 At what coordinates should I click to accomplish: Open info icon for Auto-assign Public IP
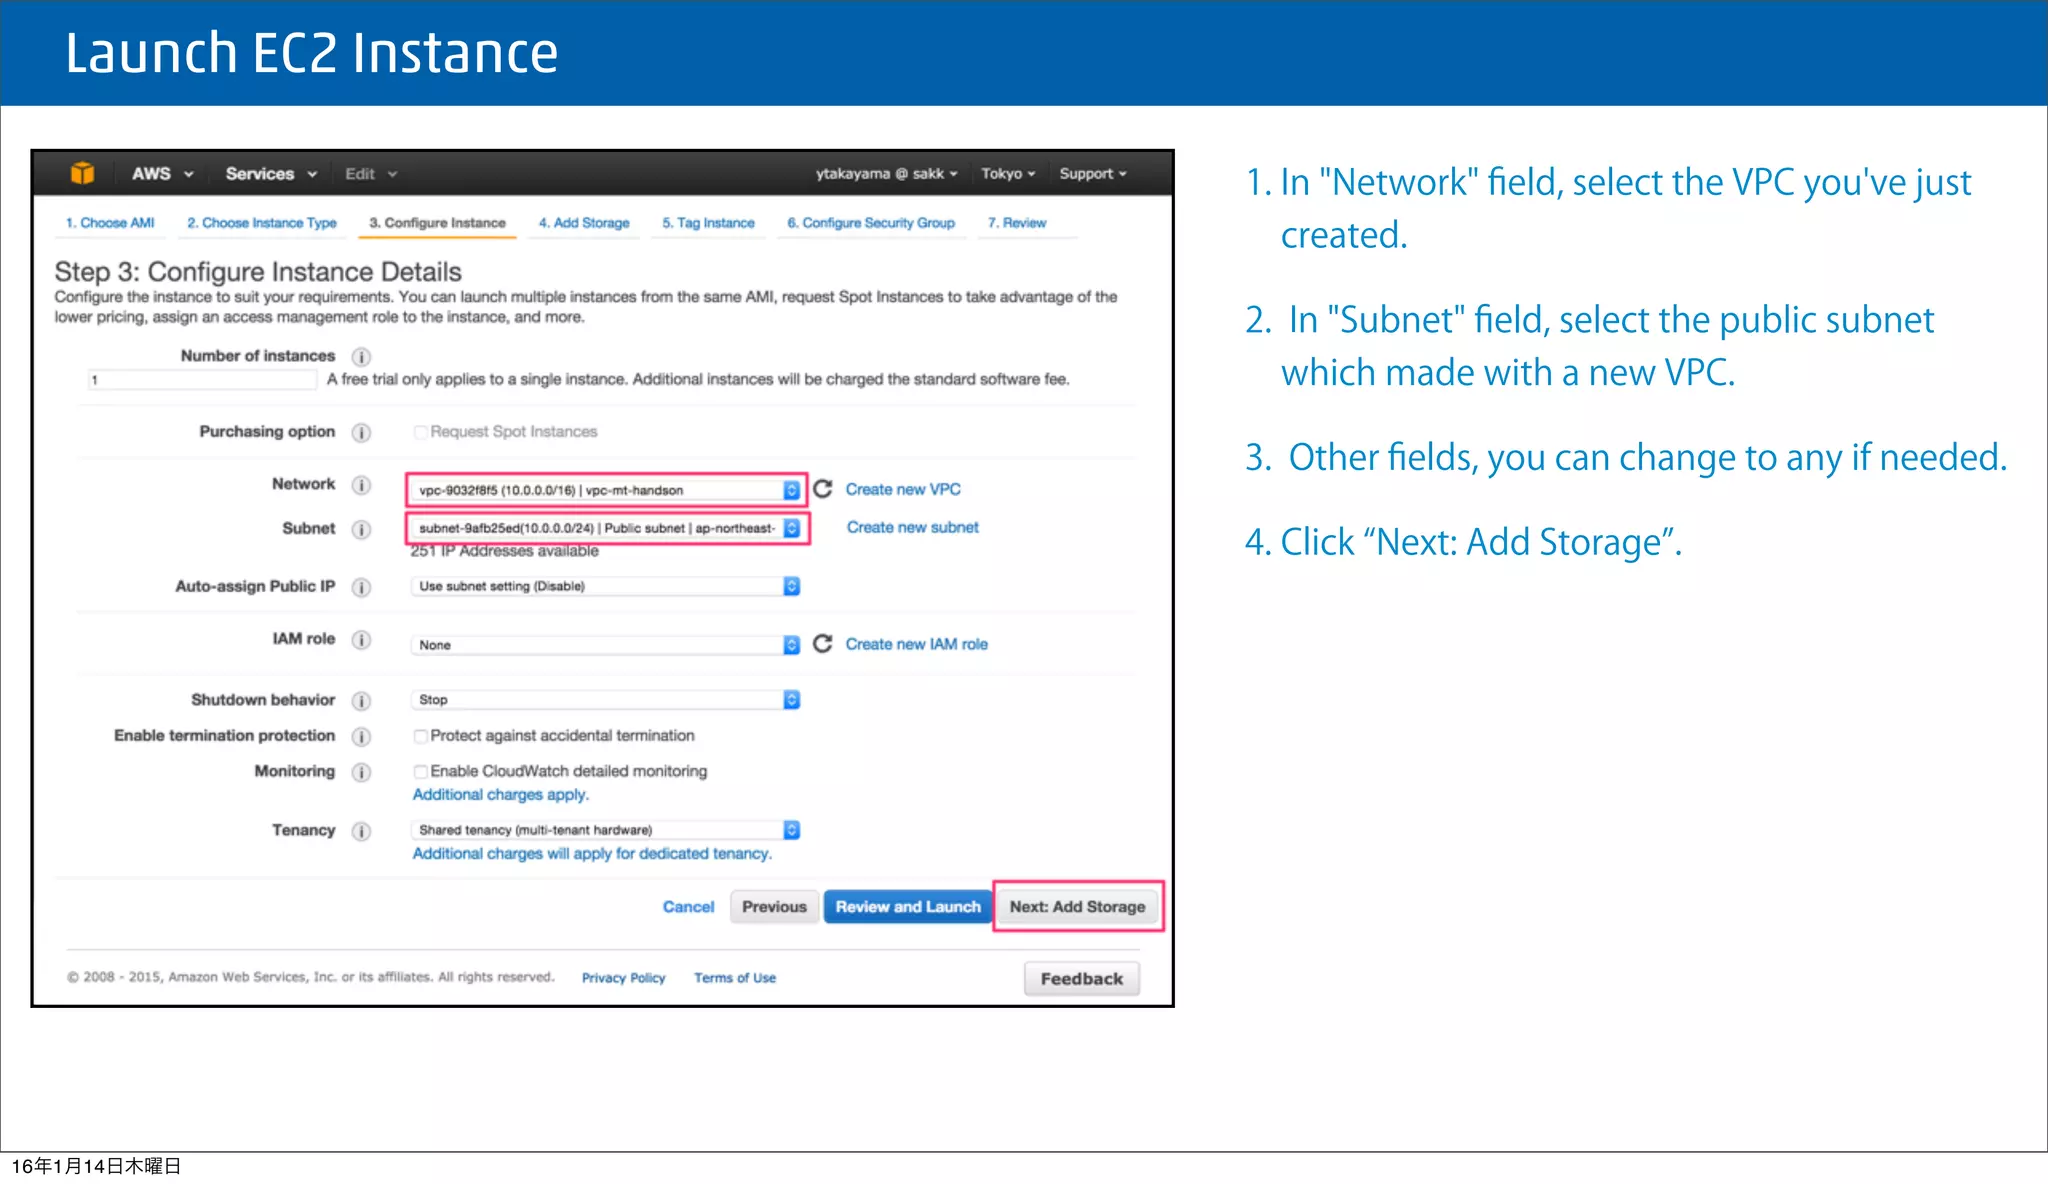click(x=361, y=588)
